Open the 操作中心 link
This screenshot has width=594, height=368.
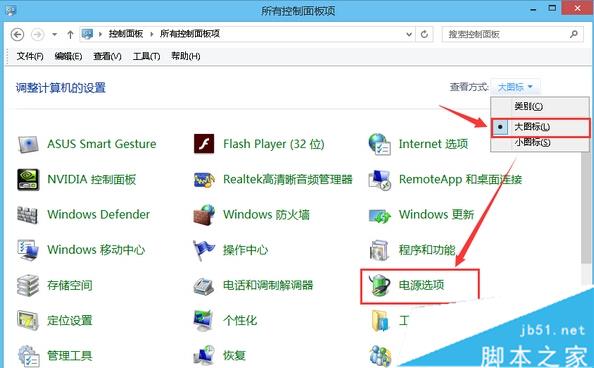(x=245, y=250)
